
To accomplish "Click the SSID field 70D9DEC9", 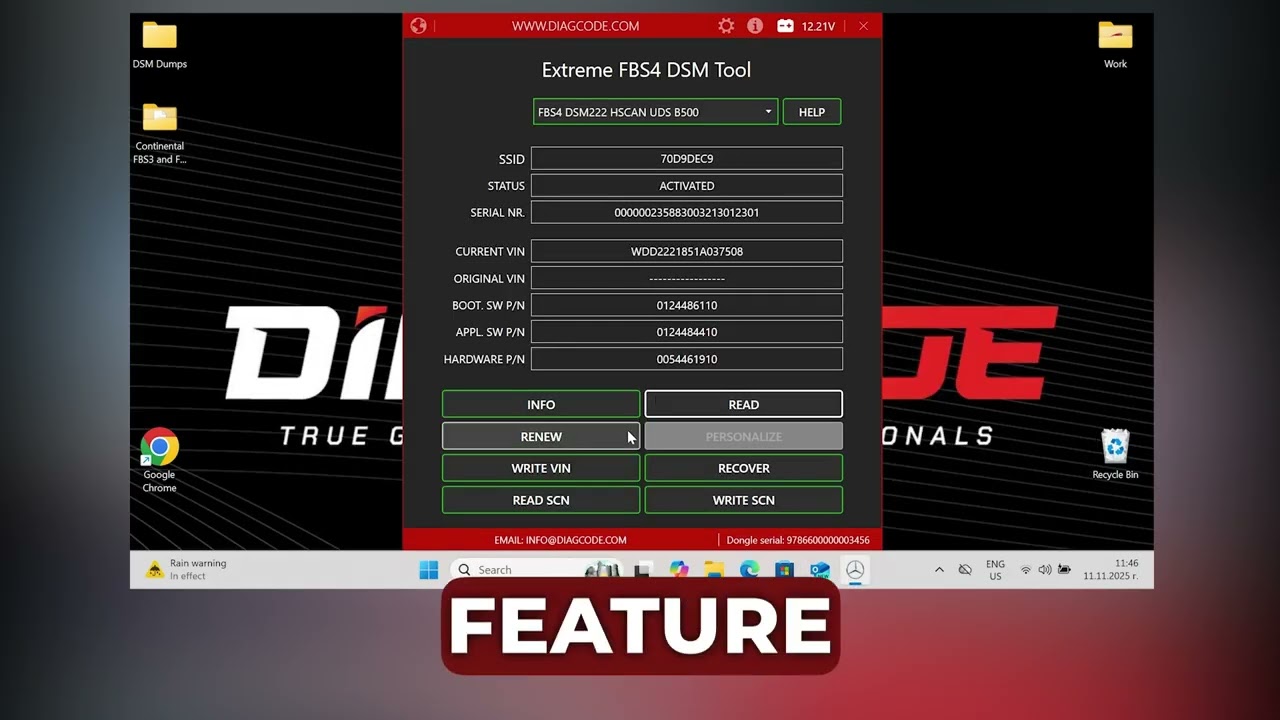I will pos(687,159).
